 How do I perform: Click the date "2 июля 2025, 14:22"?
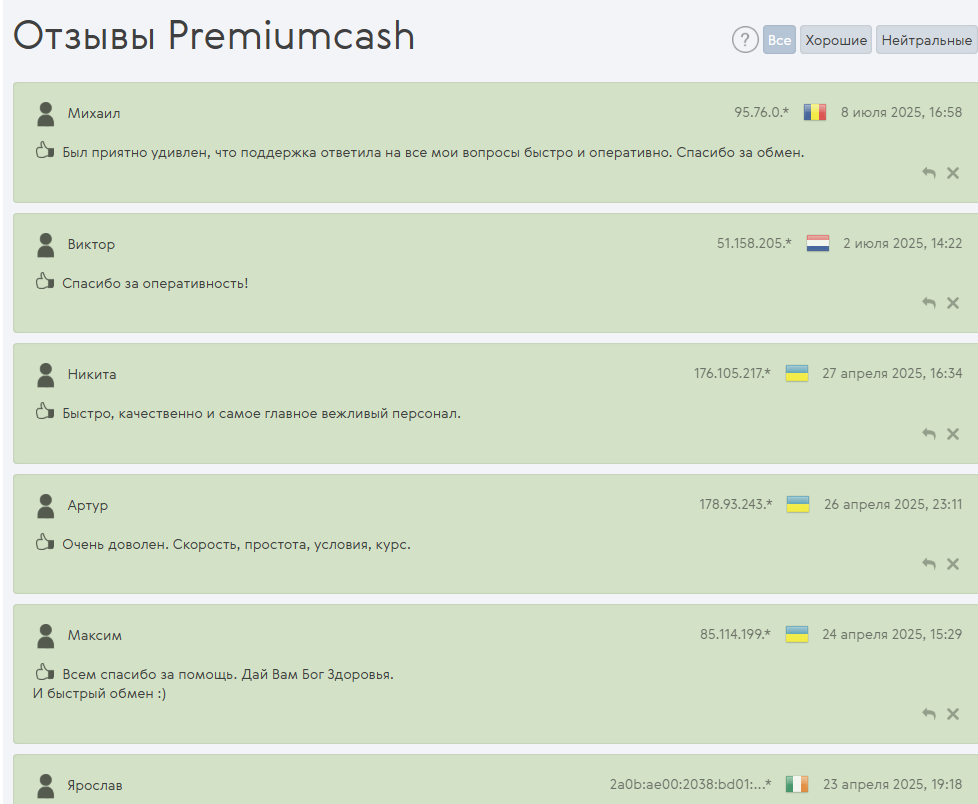(x=903, y=243)
